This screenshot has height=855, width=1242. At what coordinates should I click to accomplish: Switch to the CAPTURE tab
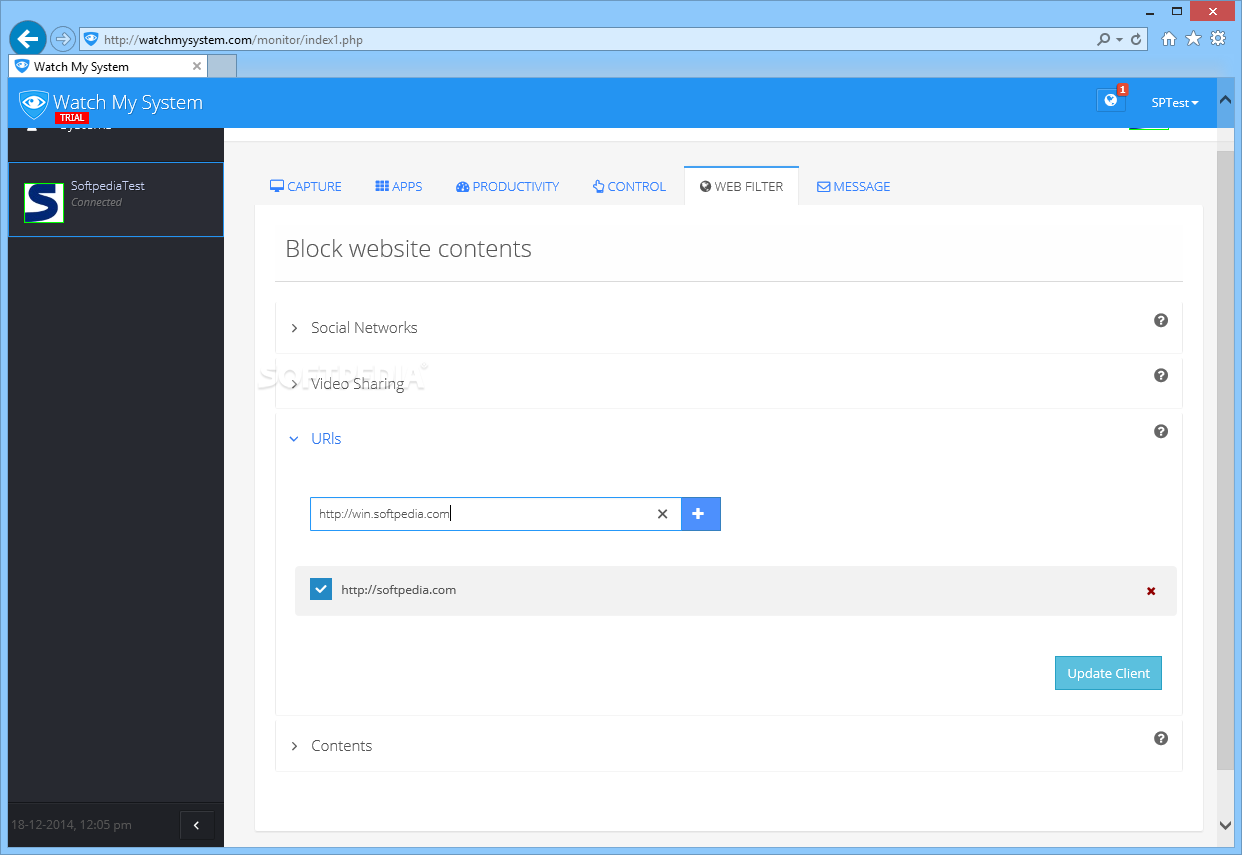[306, 186]
